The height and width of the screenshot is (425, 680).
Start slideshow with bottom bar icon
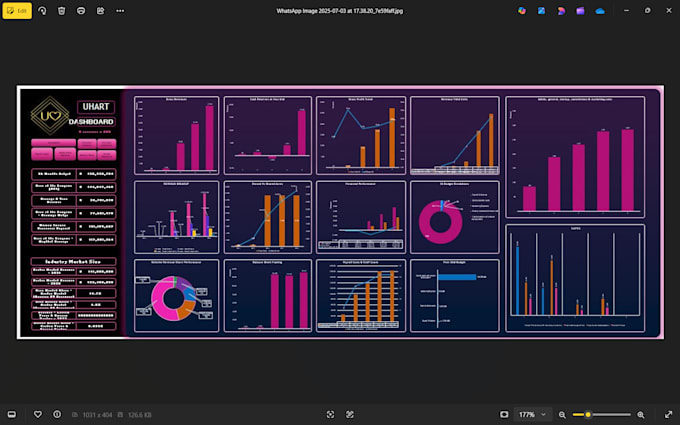coord(504,415)
